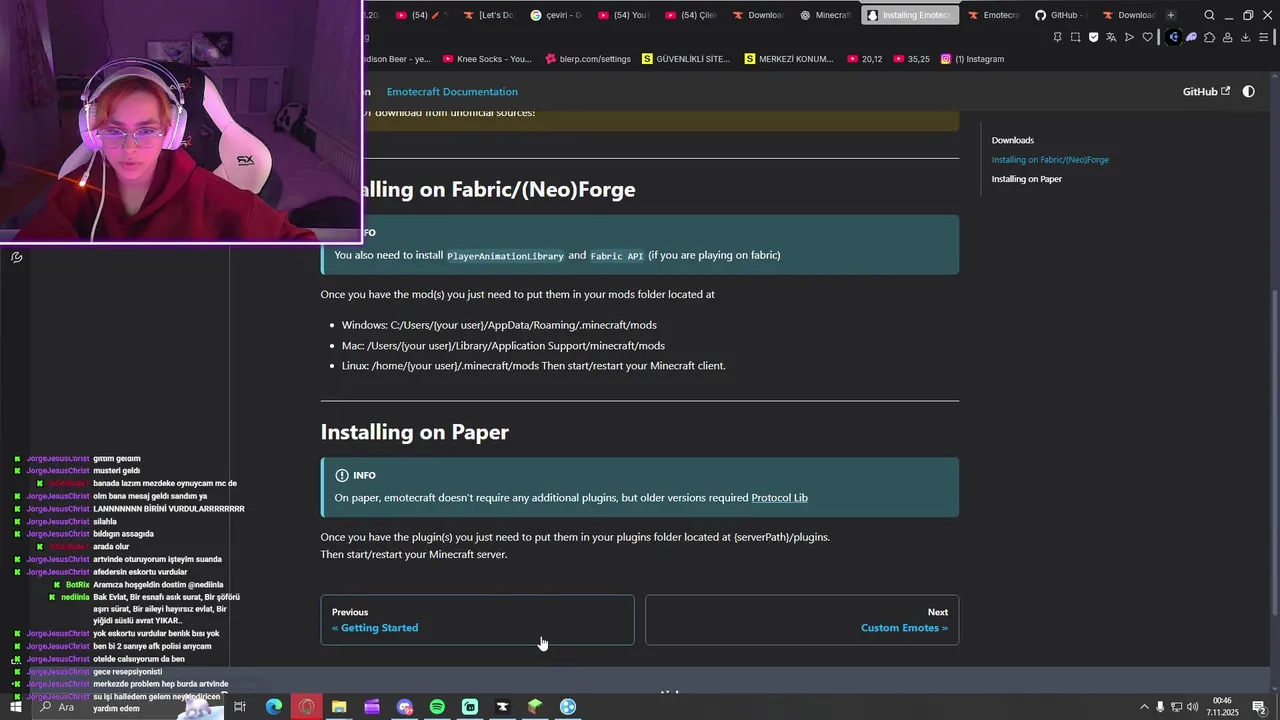Open Emotecraft Documentation in the navbar

(x=452, y=91)
